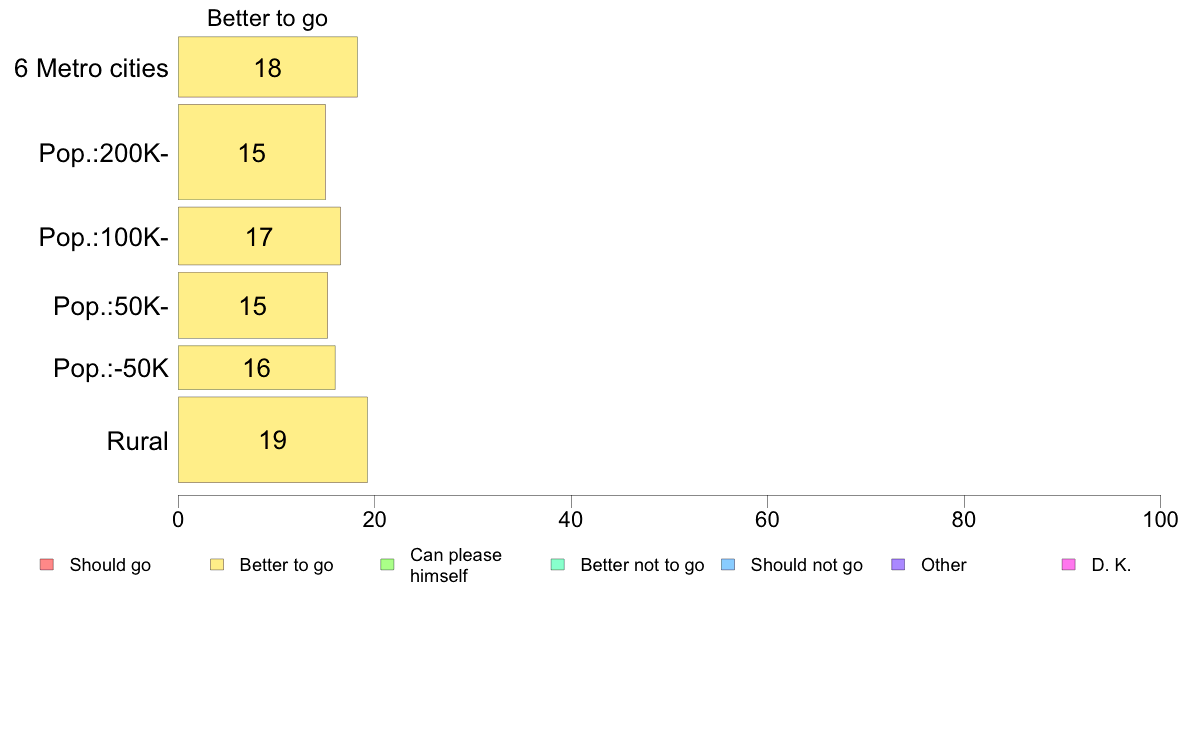Click the 40 axis tick label
Image resolution: width=1188 pixels, height=736 pixels.
click(x=571, y=520)
